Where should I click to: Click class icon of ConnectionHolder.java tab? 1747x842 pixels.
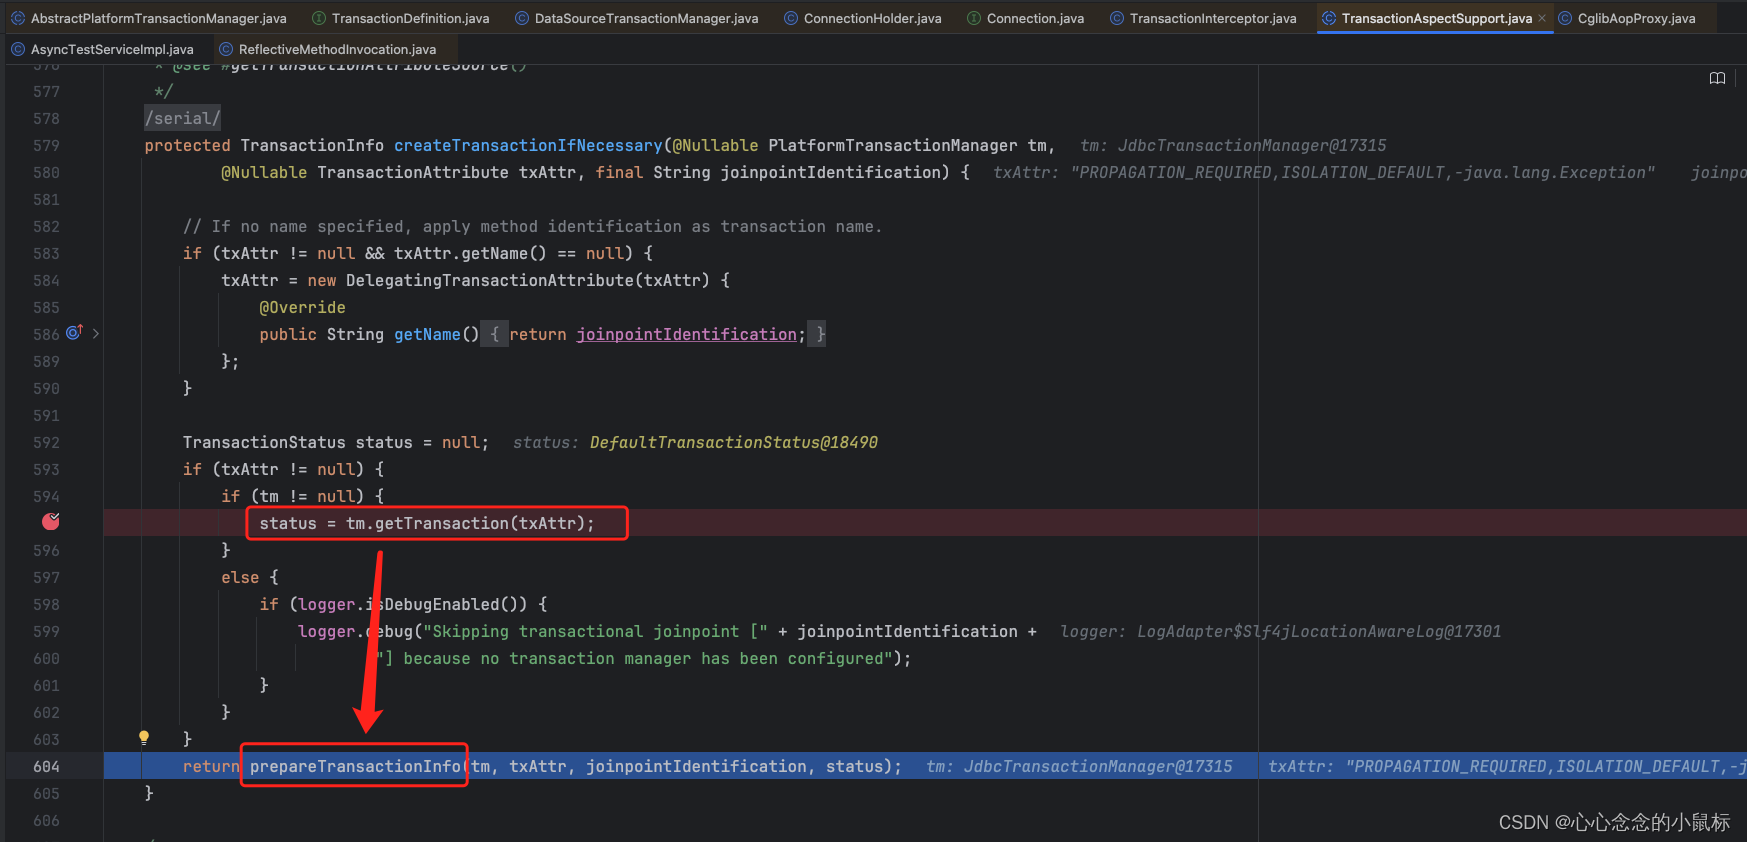point(791,18)
